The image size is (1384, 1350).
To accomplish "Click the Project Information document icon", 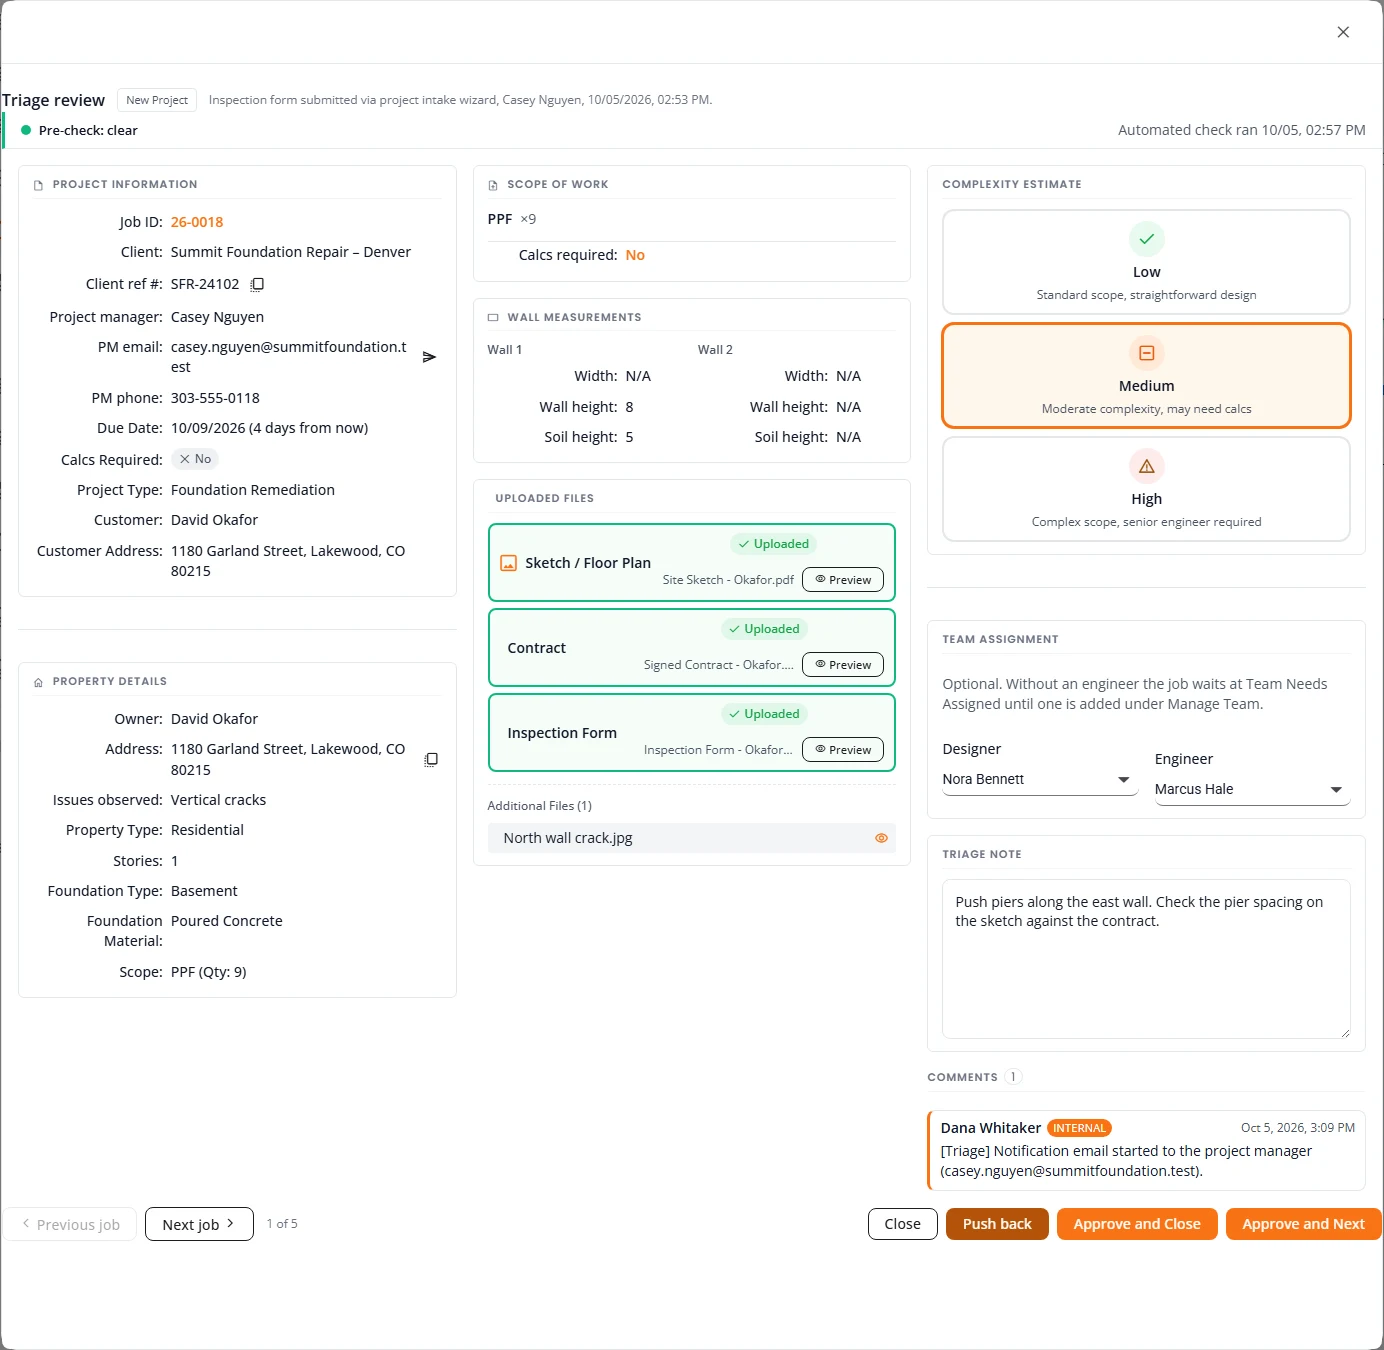I will pos(38,185).
